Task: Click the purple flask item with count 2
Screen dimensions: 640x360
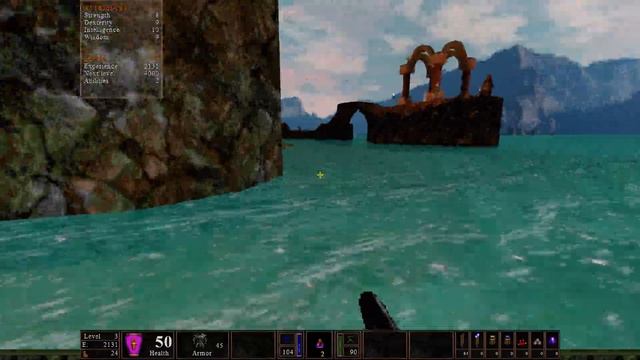Action: click(320, 345)
